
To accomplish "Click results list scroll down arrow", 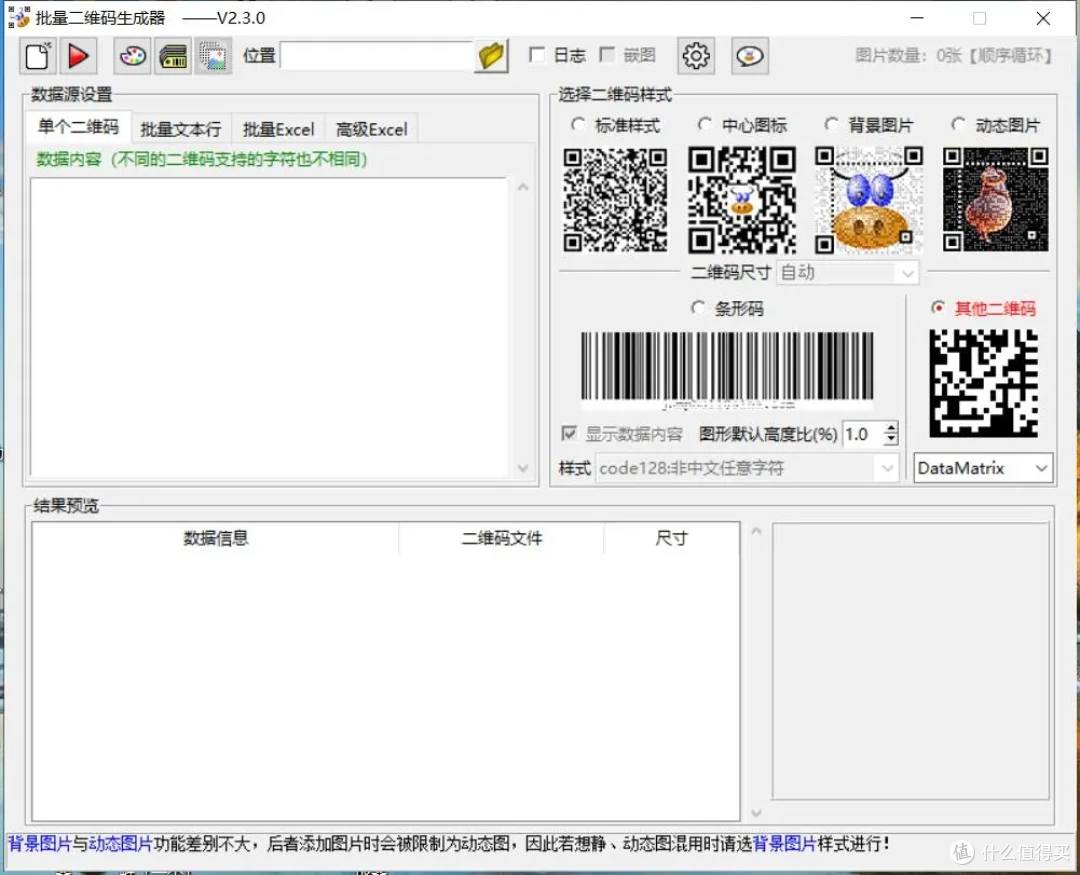I will click(x=756, y=813).
